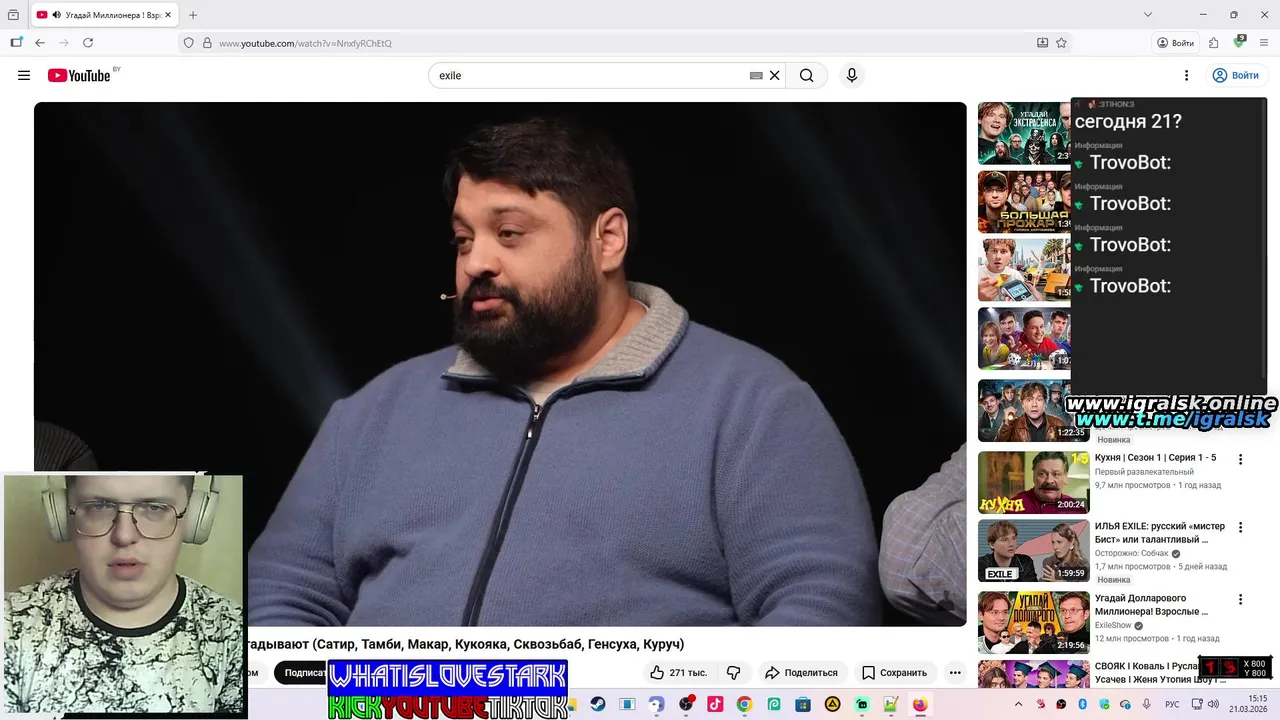1280x720 pixels.
Task: Open the list all tabs dropdown
Action: [x=1147, y=15]
